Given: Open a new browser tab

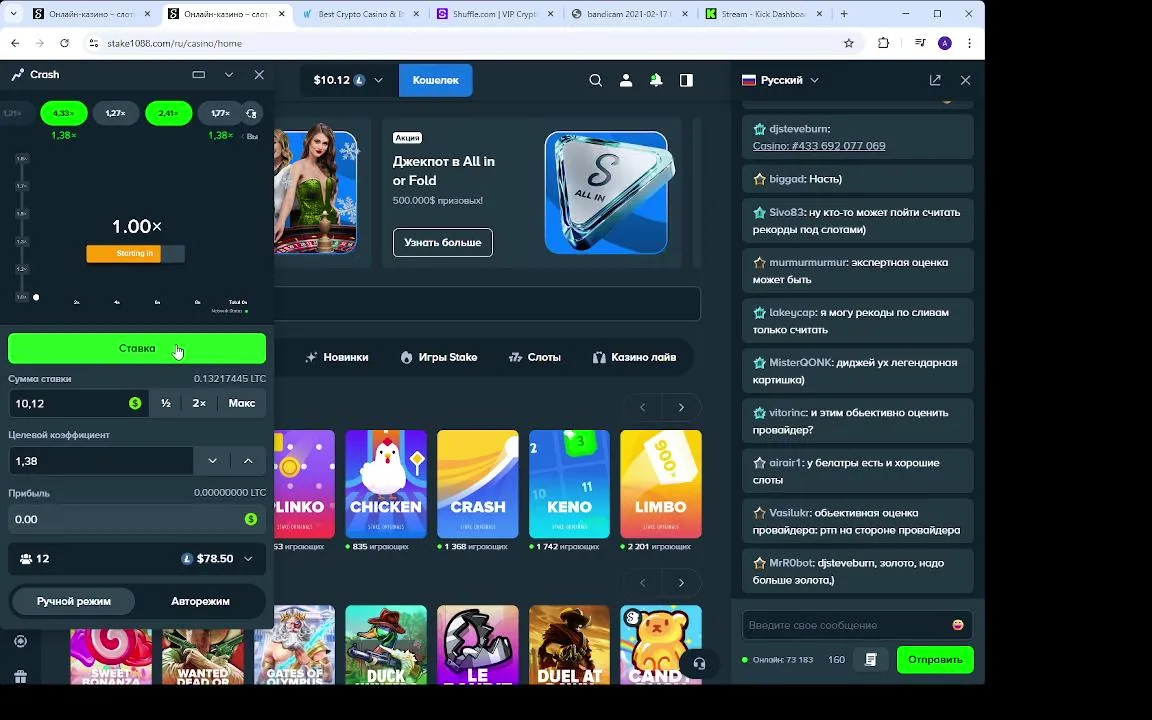Looking at the screenshot, I should pyautogui.click(x=844, y=14).
